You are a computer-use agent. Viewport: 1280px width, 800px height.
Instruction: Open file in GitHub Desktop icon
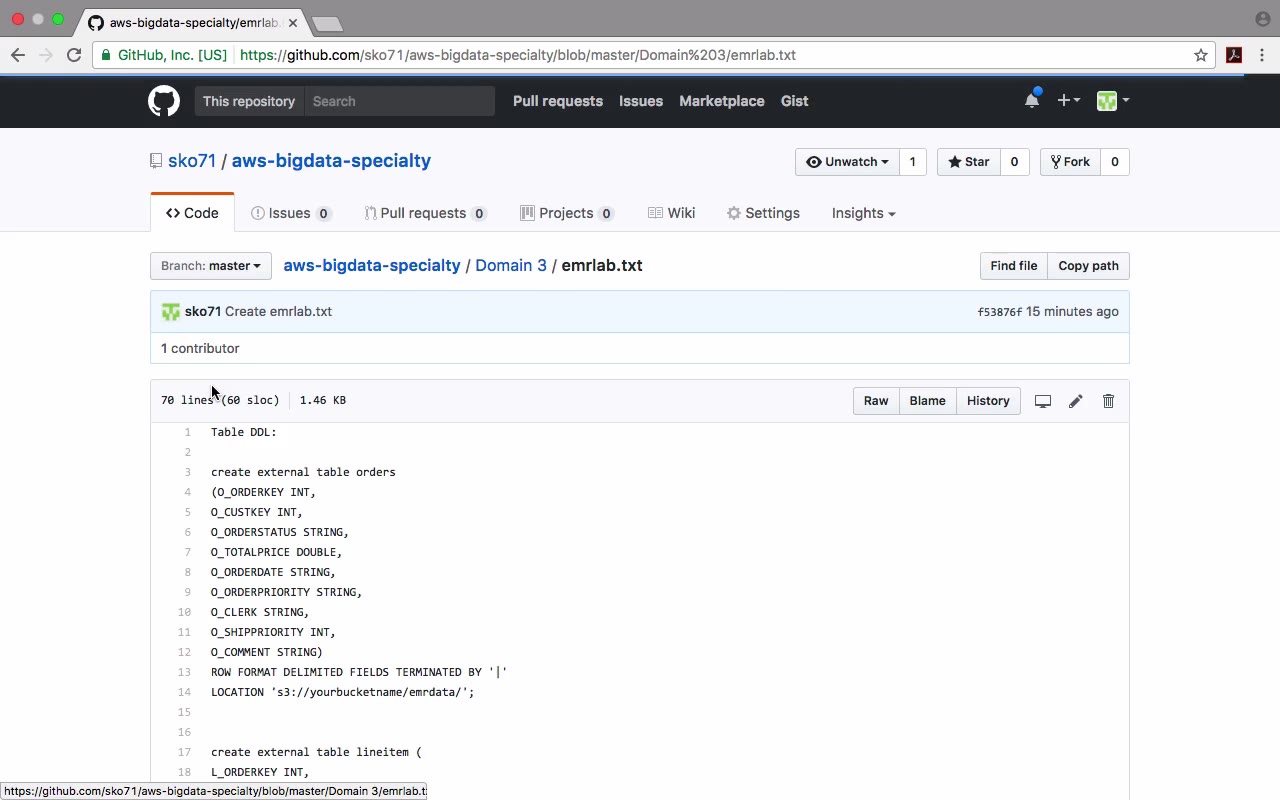[x=1042, y=401]
